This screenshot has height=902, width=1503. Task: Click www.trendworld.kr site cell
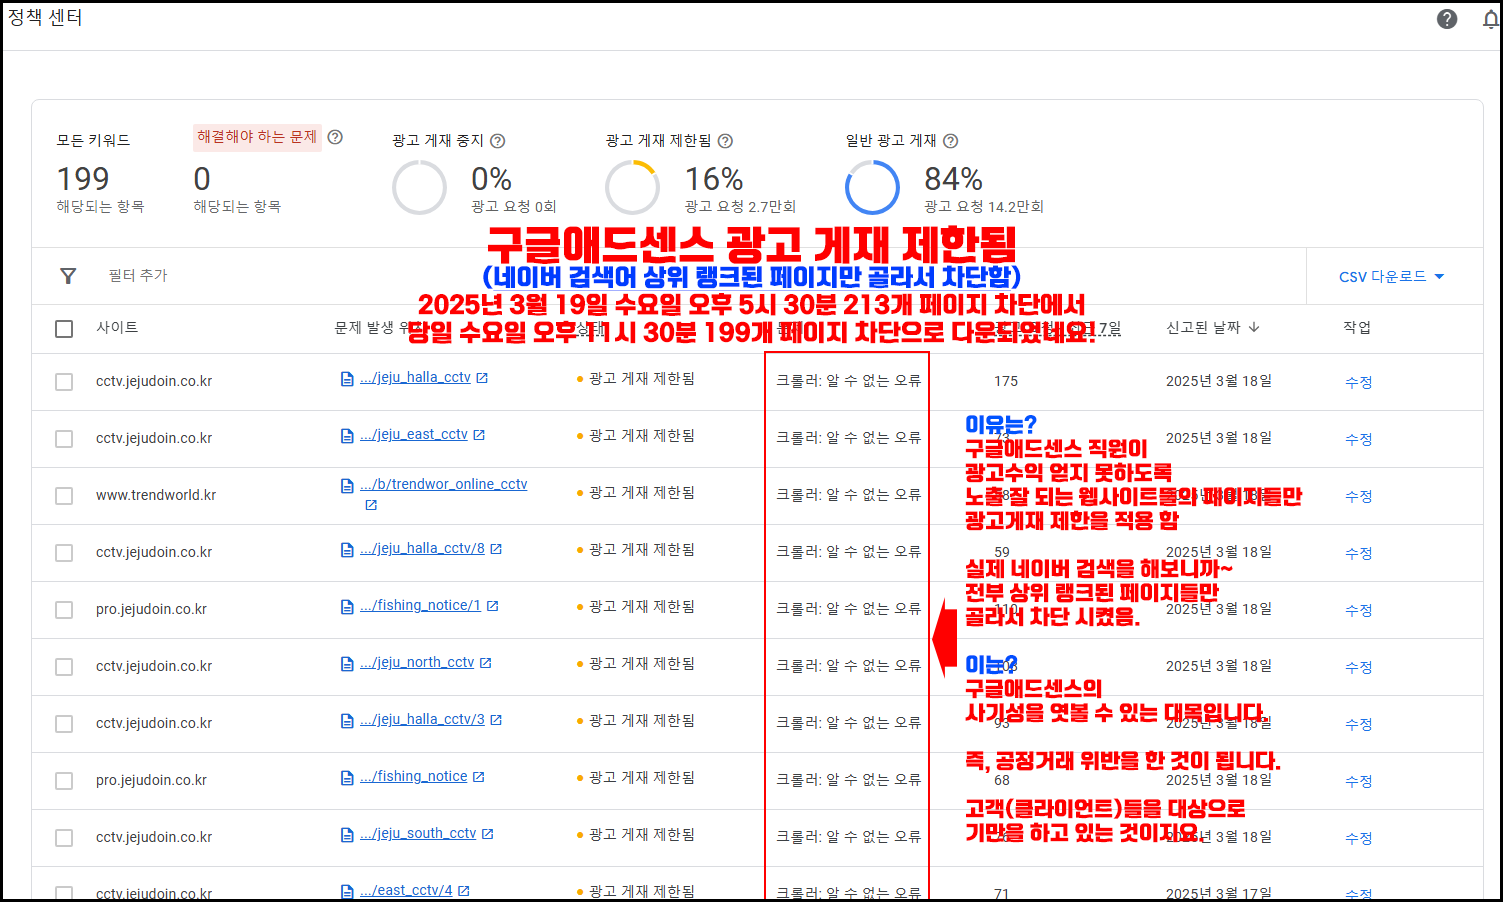click(156, 495)
